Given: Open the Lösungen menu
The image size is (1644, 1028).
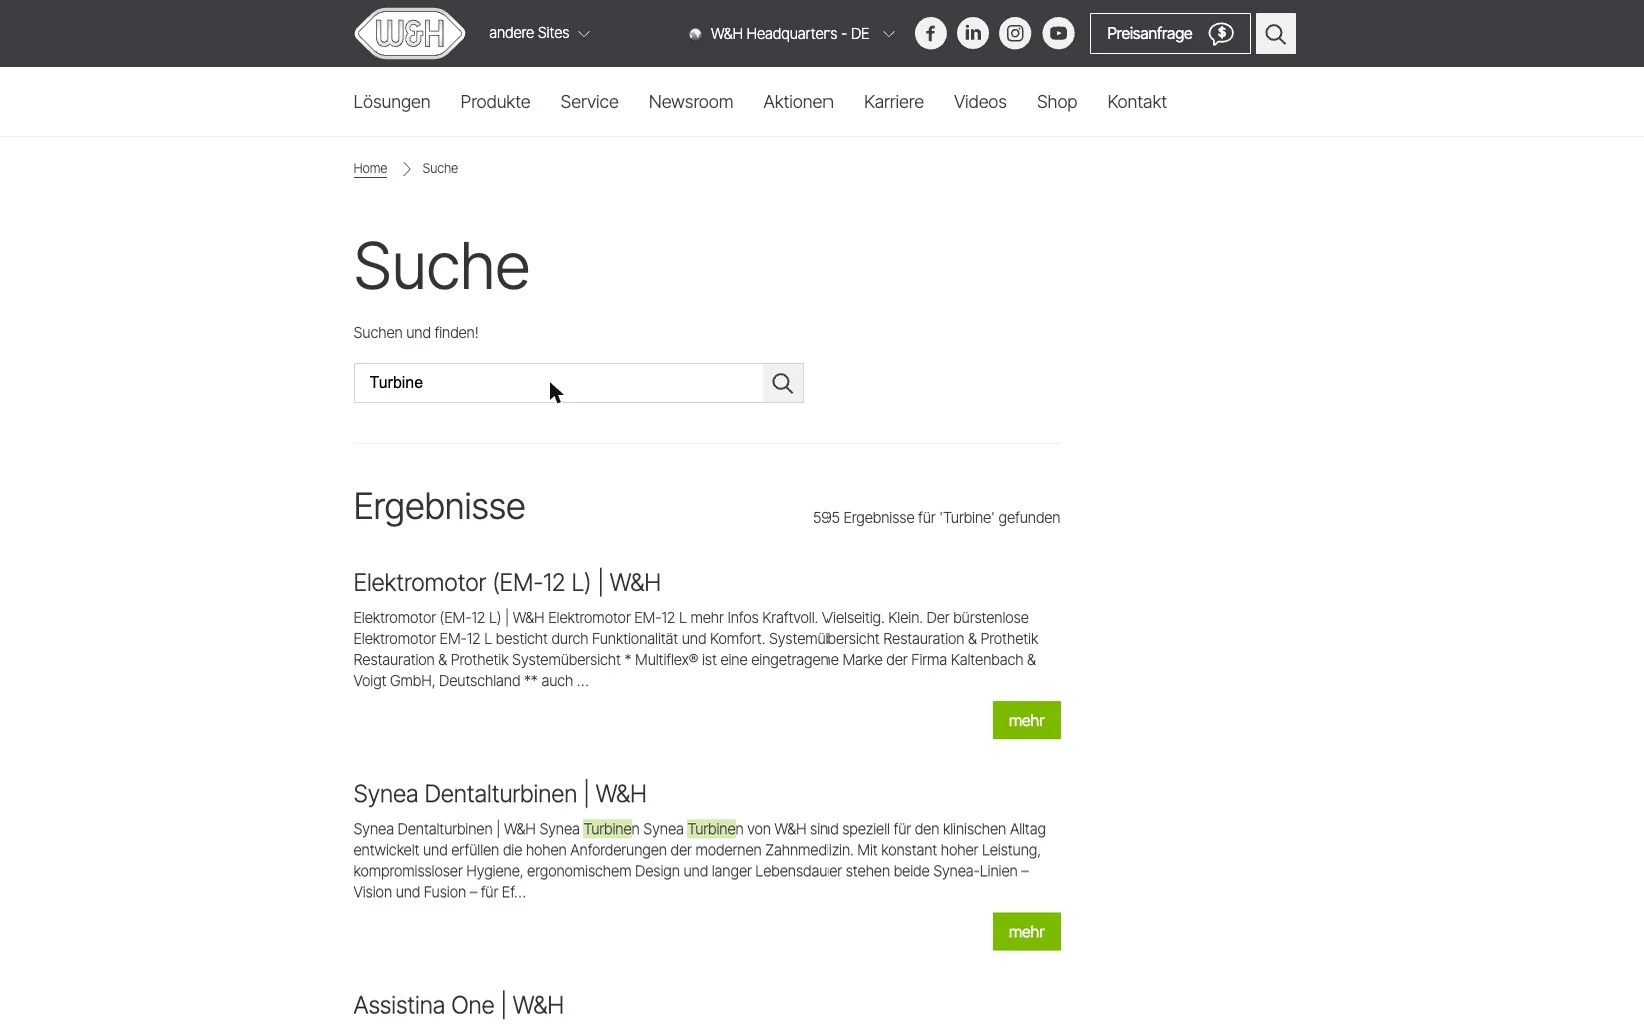Looking at the screenshot, I should [392, 102].
